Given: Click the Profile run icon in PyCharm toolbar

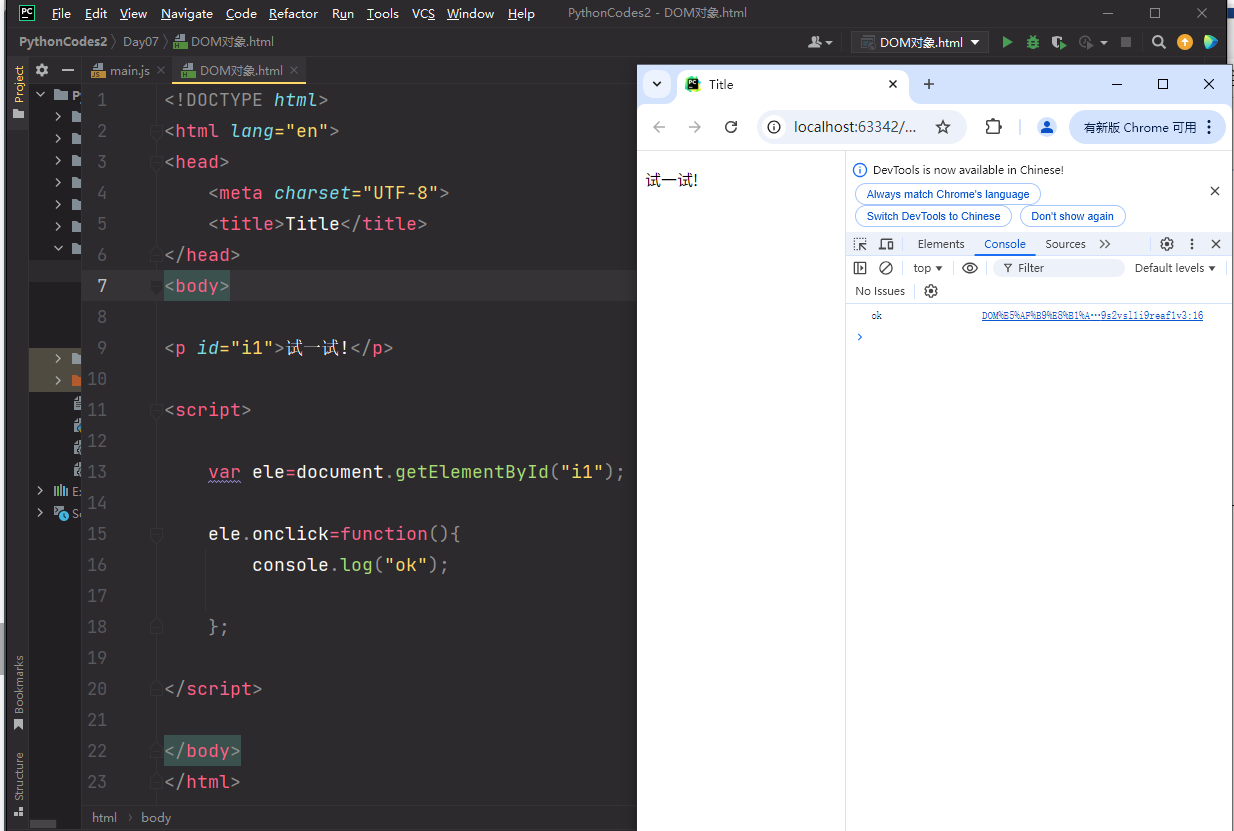Looking at the screenshot, I should pos(1086,42).
